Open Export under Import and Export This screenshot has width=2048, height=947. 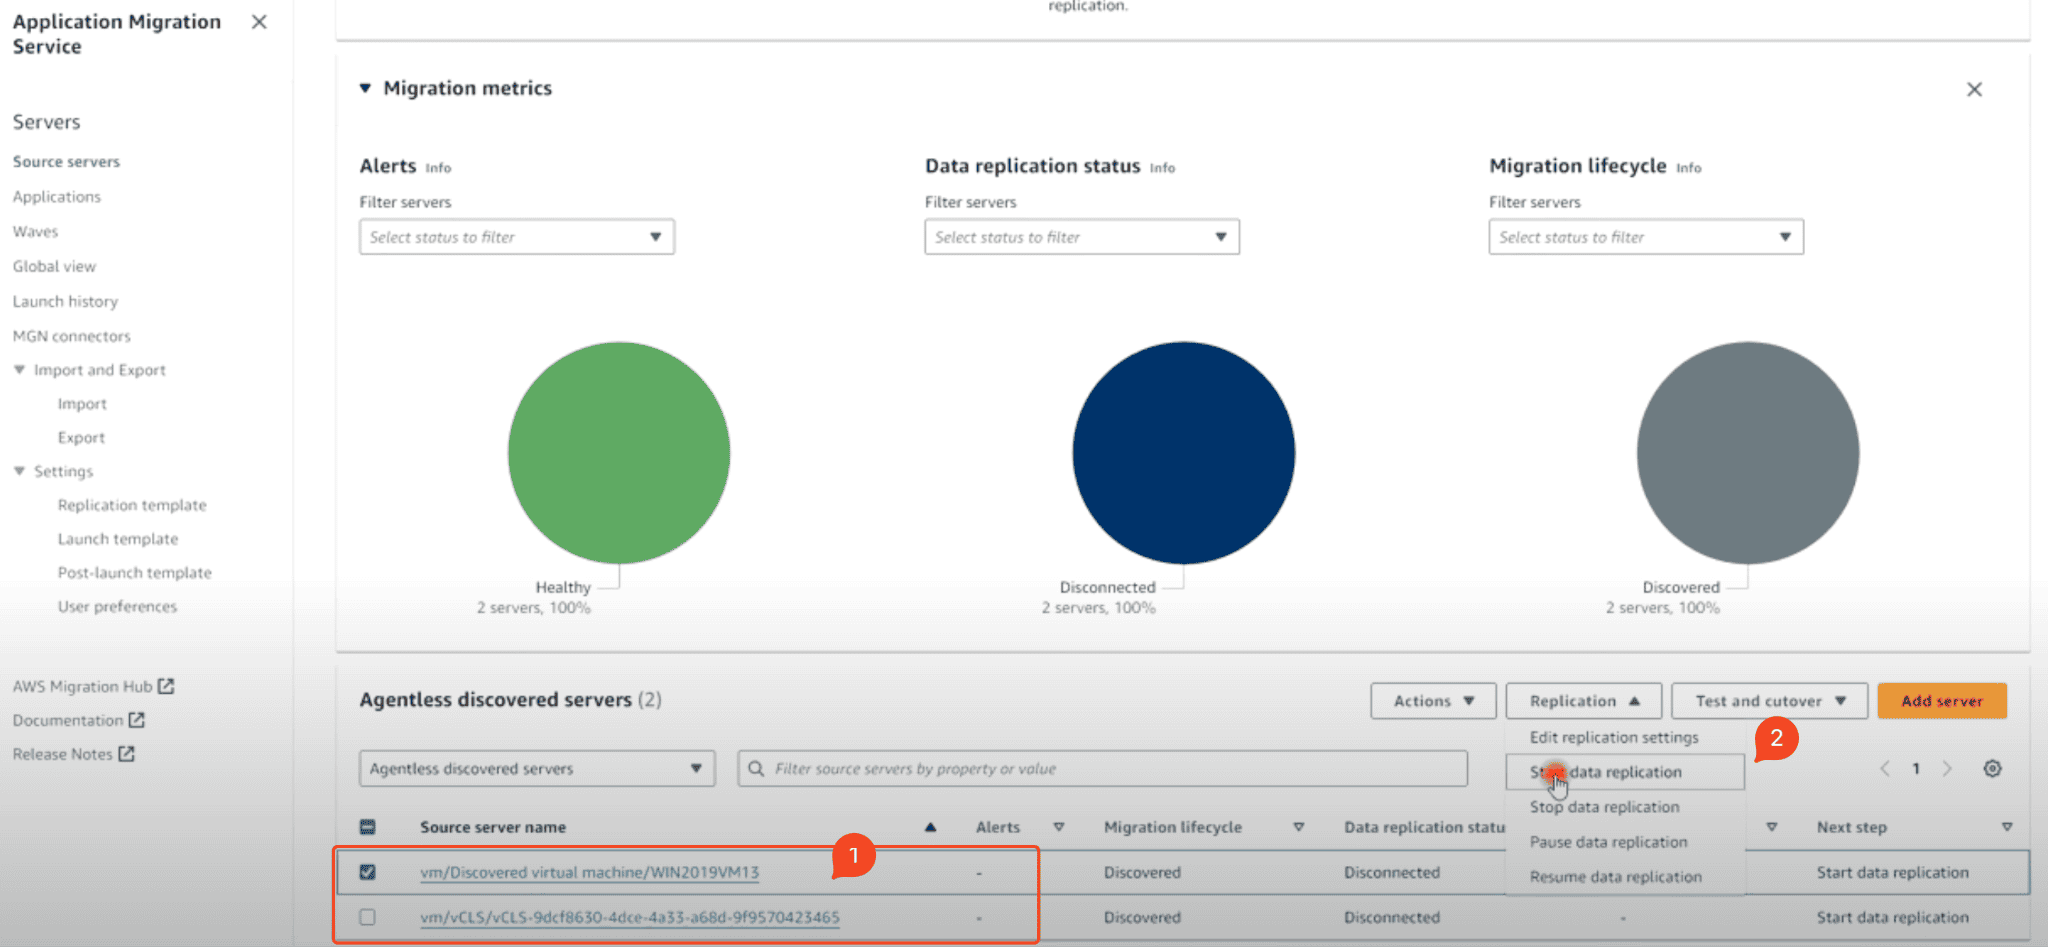pos(81,438)
